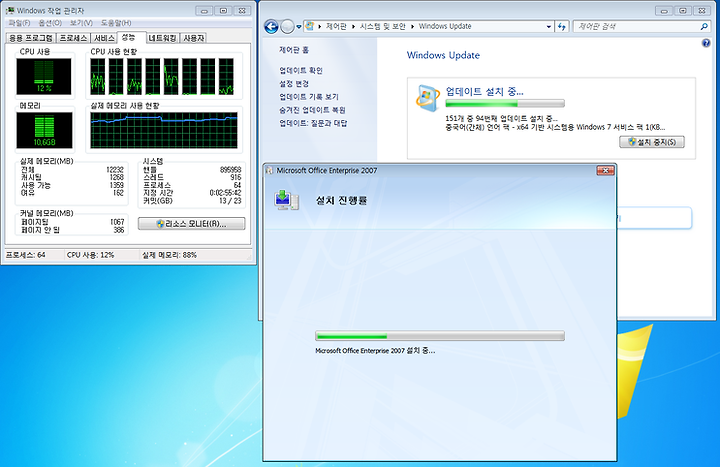Switch to the 프로세스 tab
Image resolution: width=720 pixels, height=467 pixels.
point(73,38)
